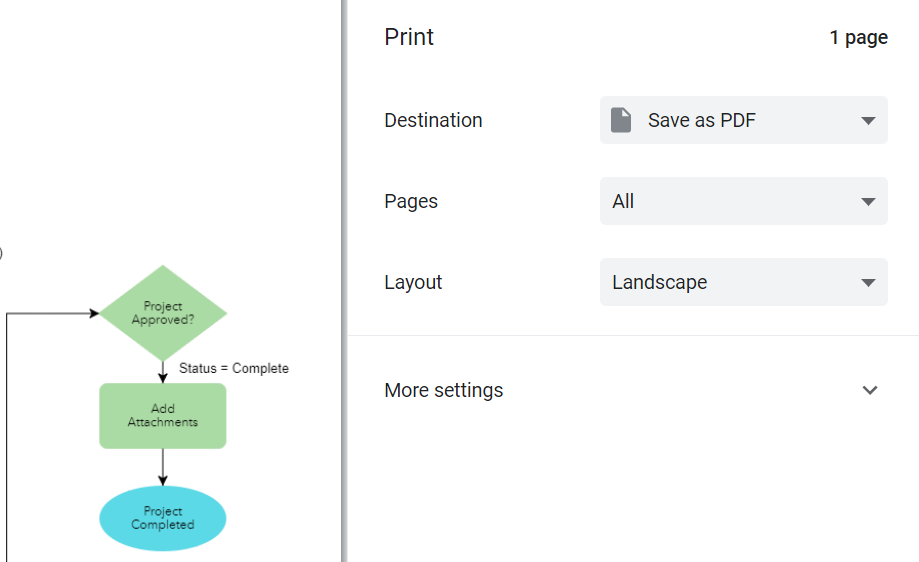Open the Save as PDF destination dropdown
919x562 pixels.
click(743, 120)
